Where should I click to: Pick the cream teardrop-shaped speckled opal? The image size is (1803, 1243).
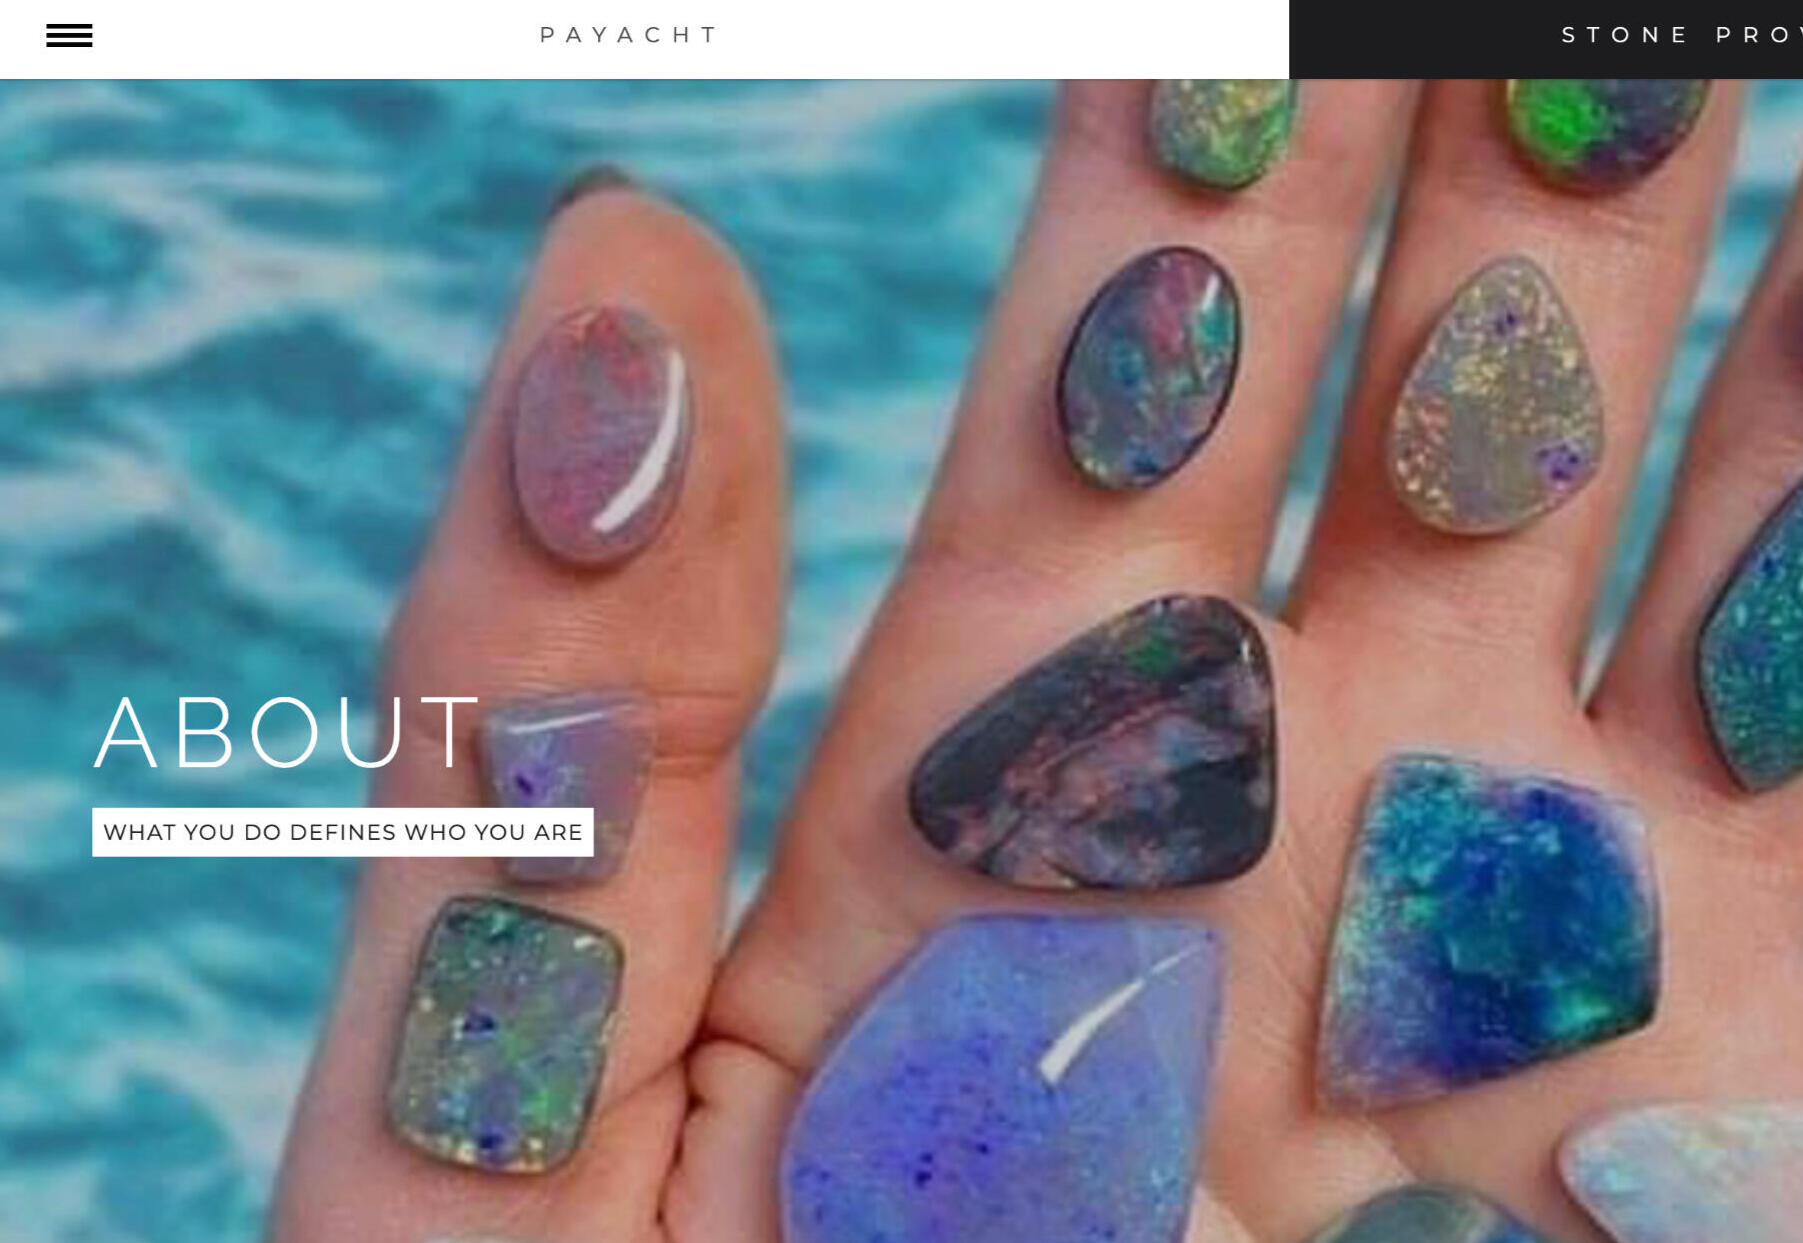pyautogui.click(x=1497, y=396)
